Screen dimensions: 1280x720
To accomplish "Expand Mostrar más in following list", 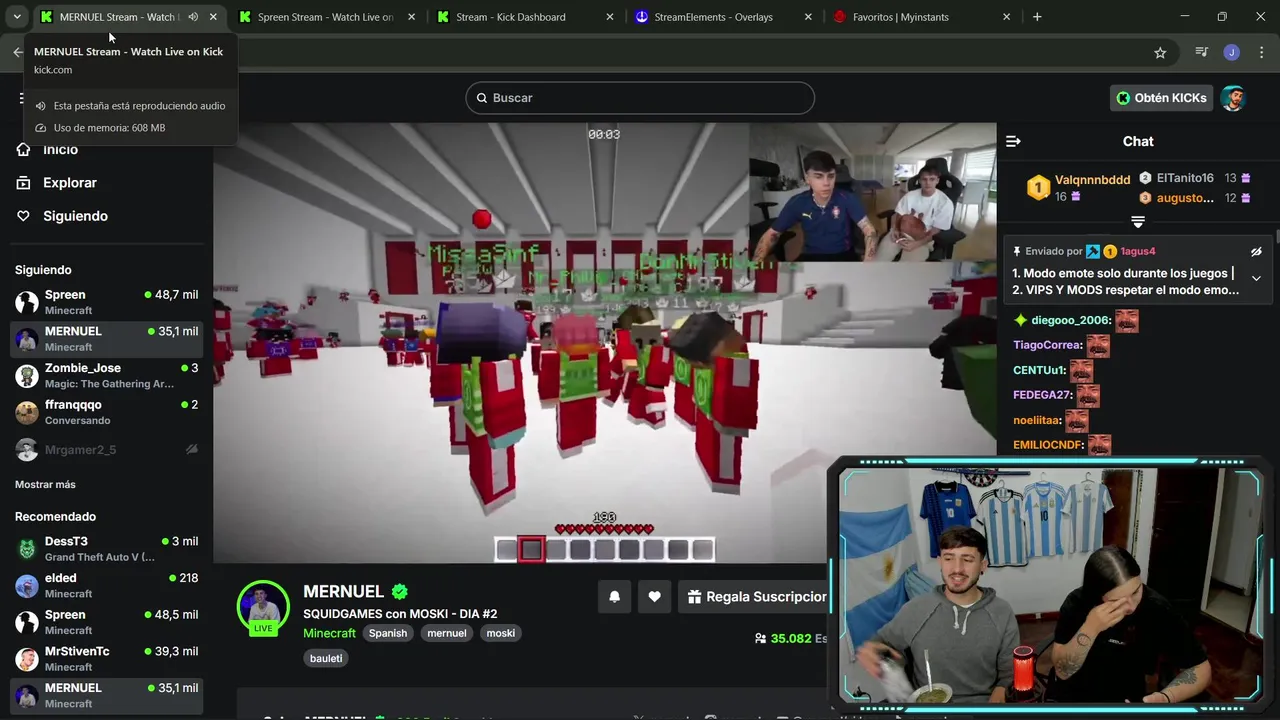I will click(45, 484).
